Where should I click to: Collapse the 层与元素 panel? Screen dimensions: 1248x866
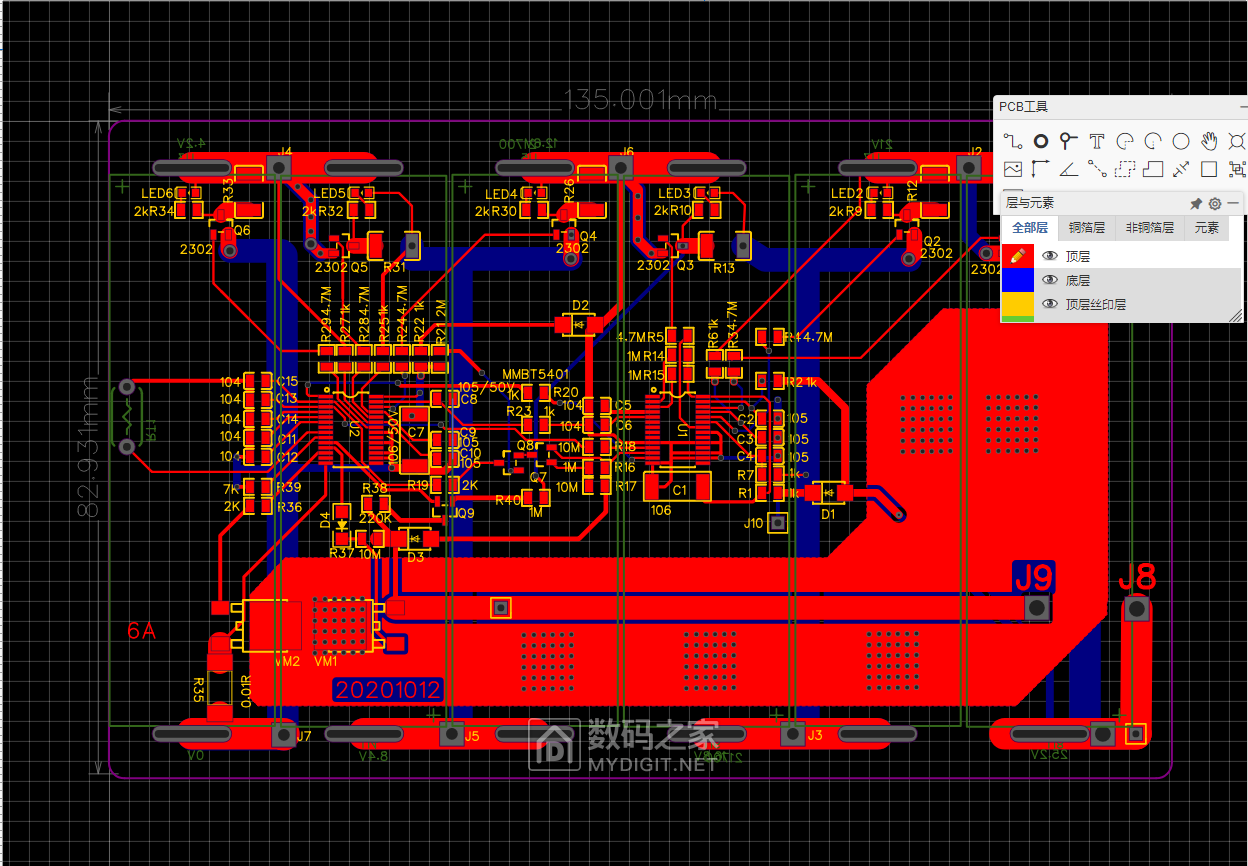[1233, 203]
